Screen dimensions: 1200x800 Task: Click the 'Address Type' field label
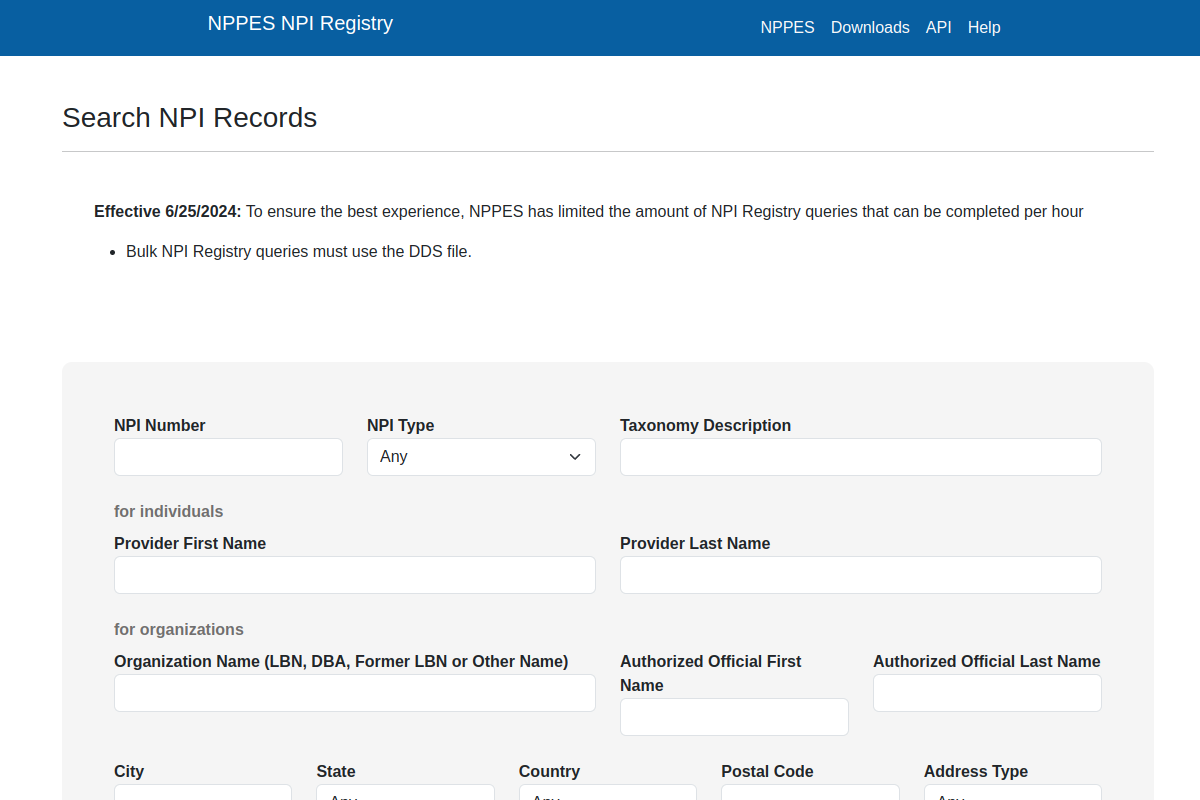976,772
